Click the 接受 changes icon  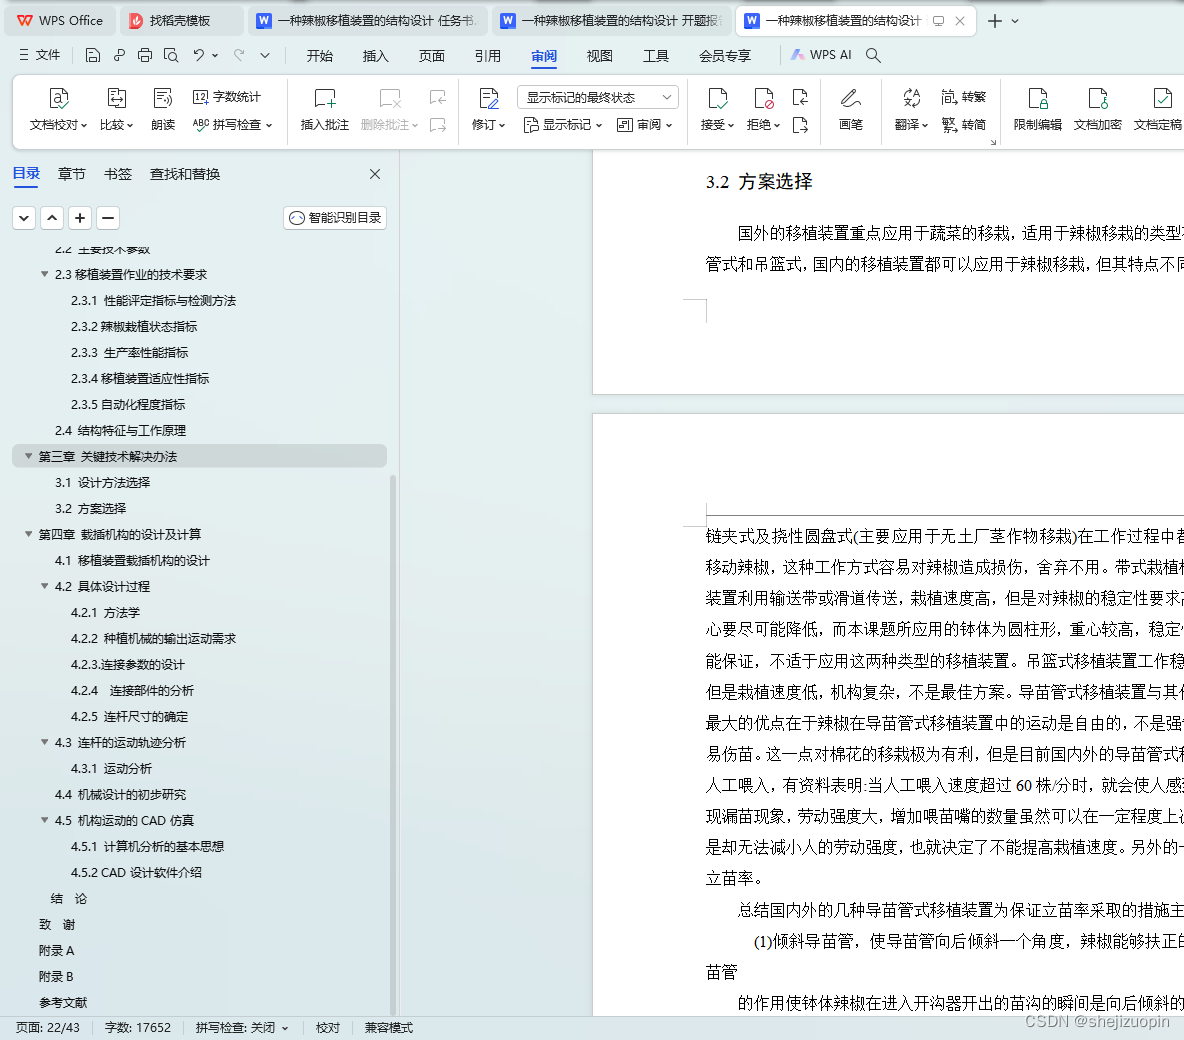click(717, 99)
